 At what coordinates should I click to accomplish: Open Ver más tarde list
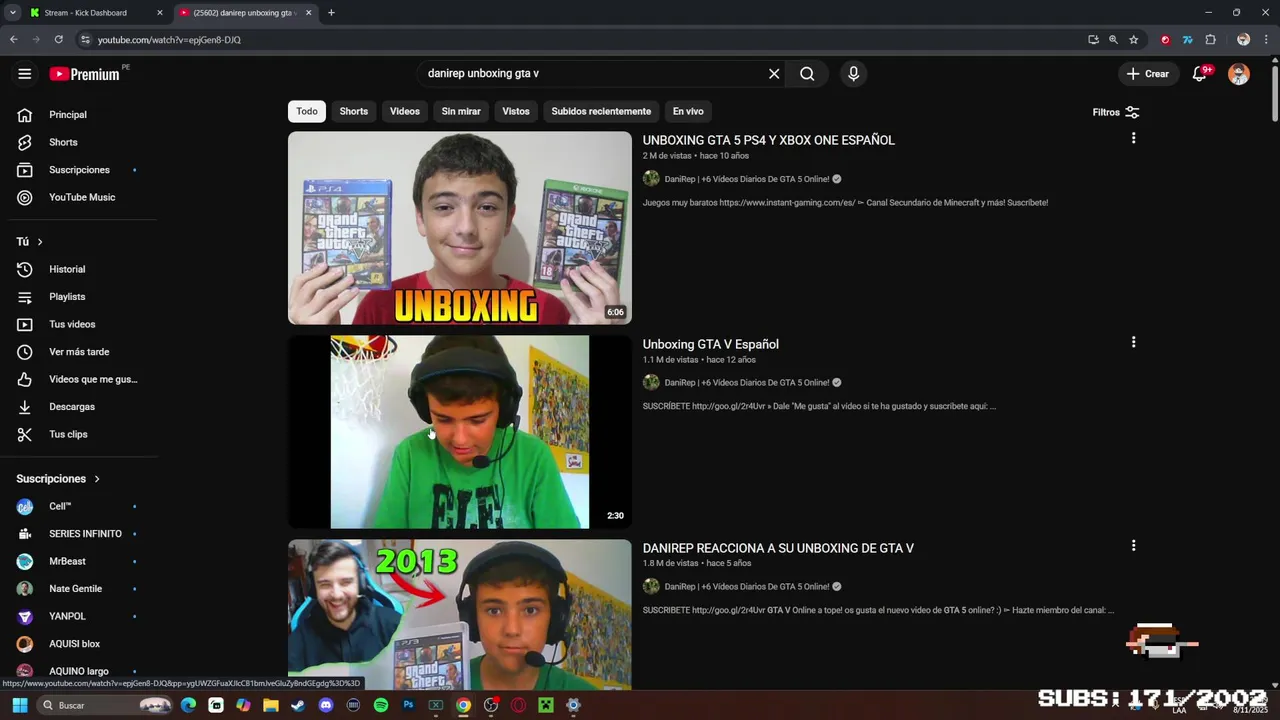coord(78,352)
